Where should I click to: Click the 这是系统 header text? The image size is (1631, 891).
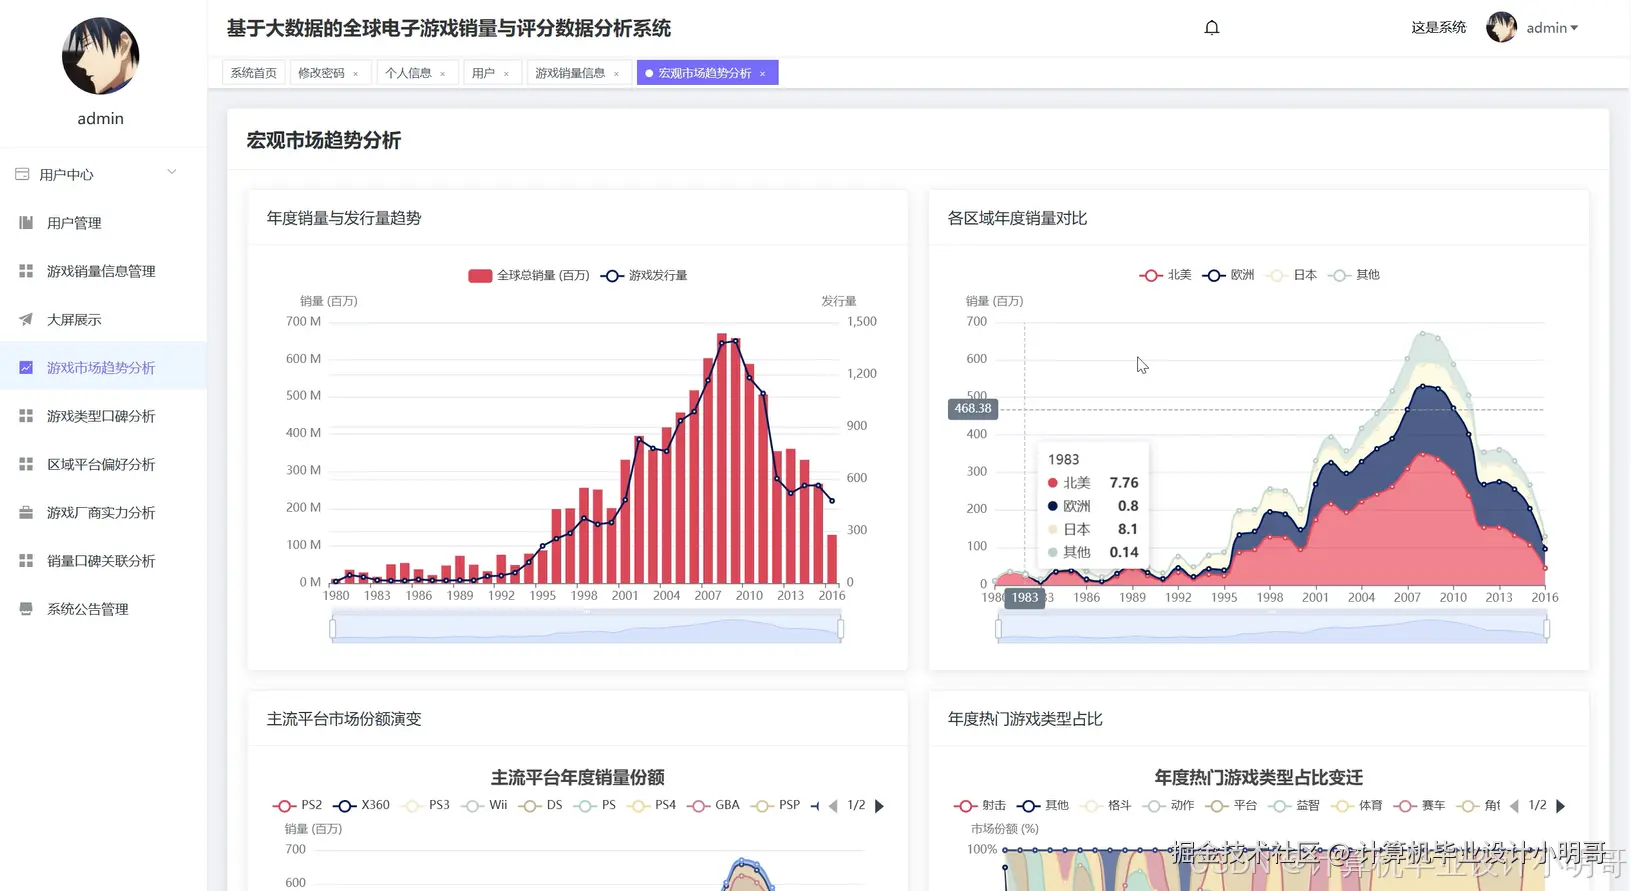pos(1438,28)
